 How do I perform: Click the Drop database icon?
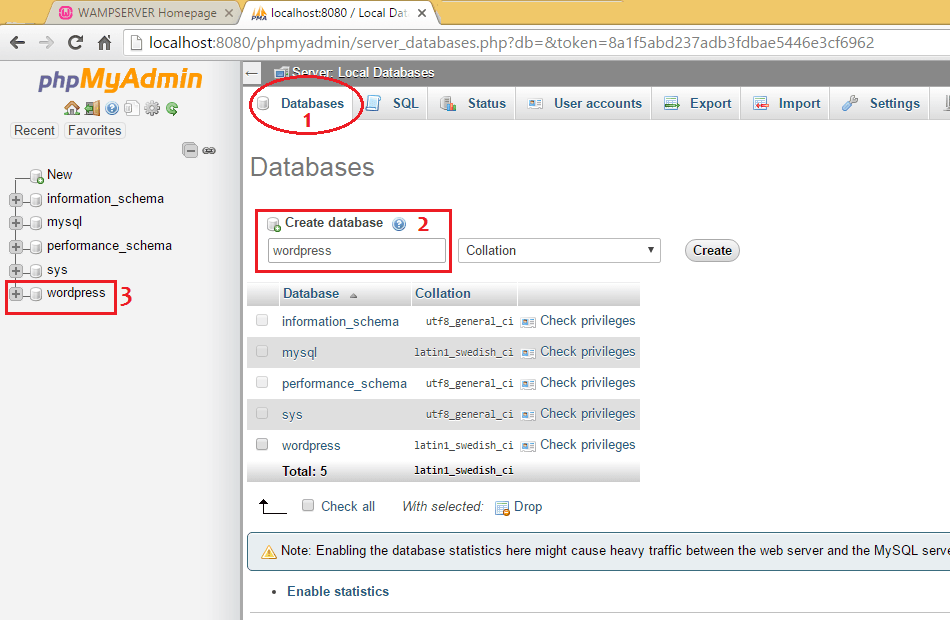point(502,508)
